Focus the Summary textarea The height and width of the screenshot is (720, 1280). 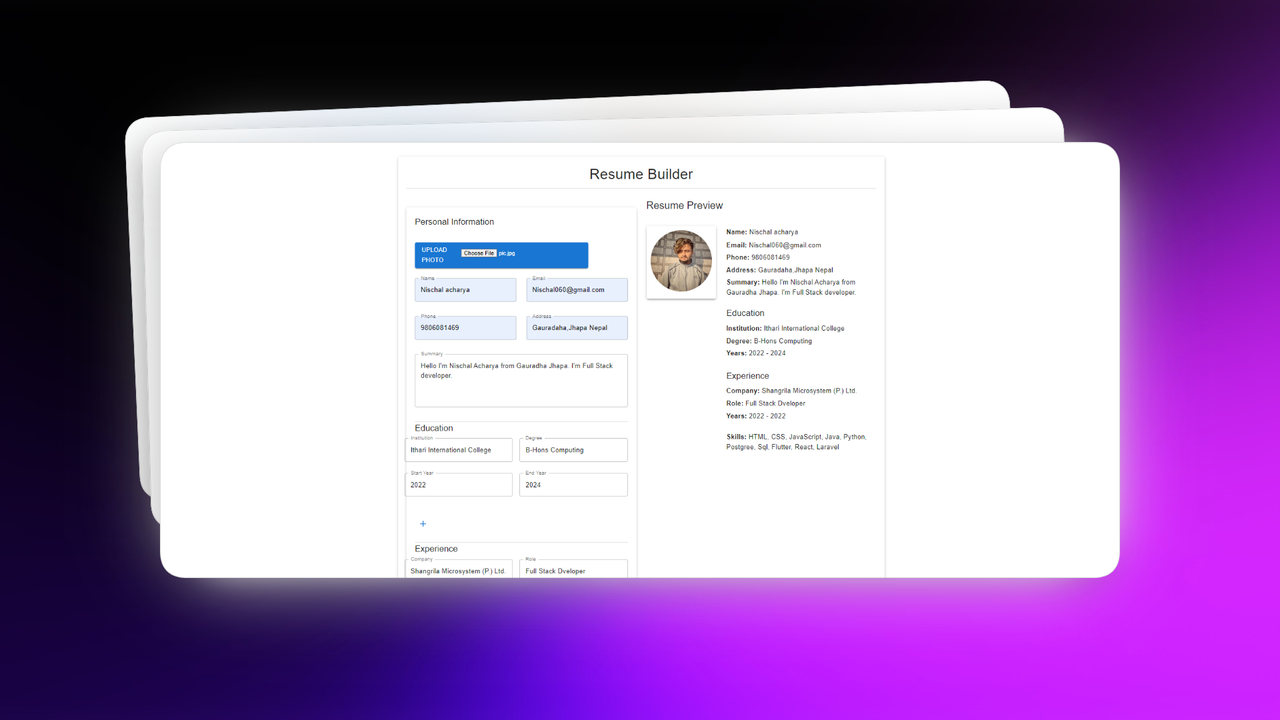(x=521, y=380)
